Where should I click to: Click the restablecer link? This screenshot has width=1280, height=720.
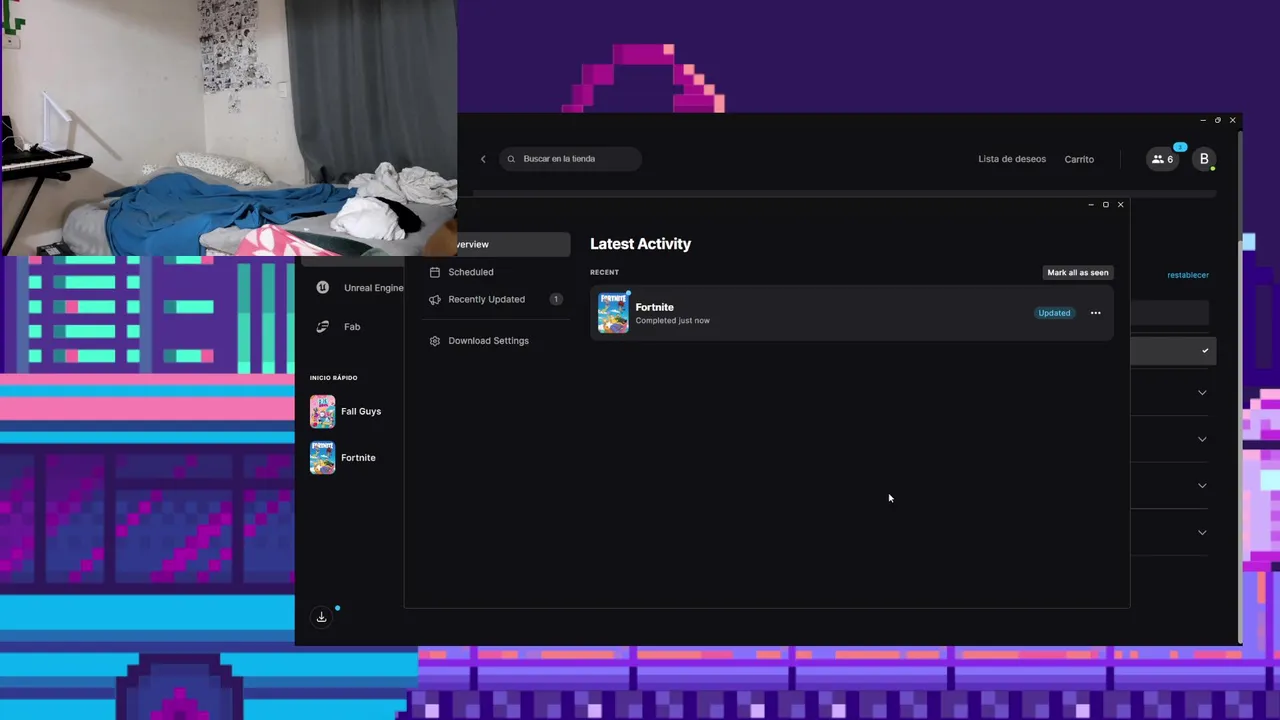(1188, 275)
